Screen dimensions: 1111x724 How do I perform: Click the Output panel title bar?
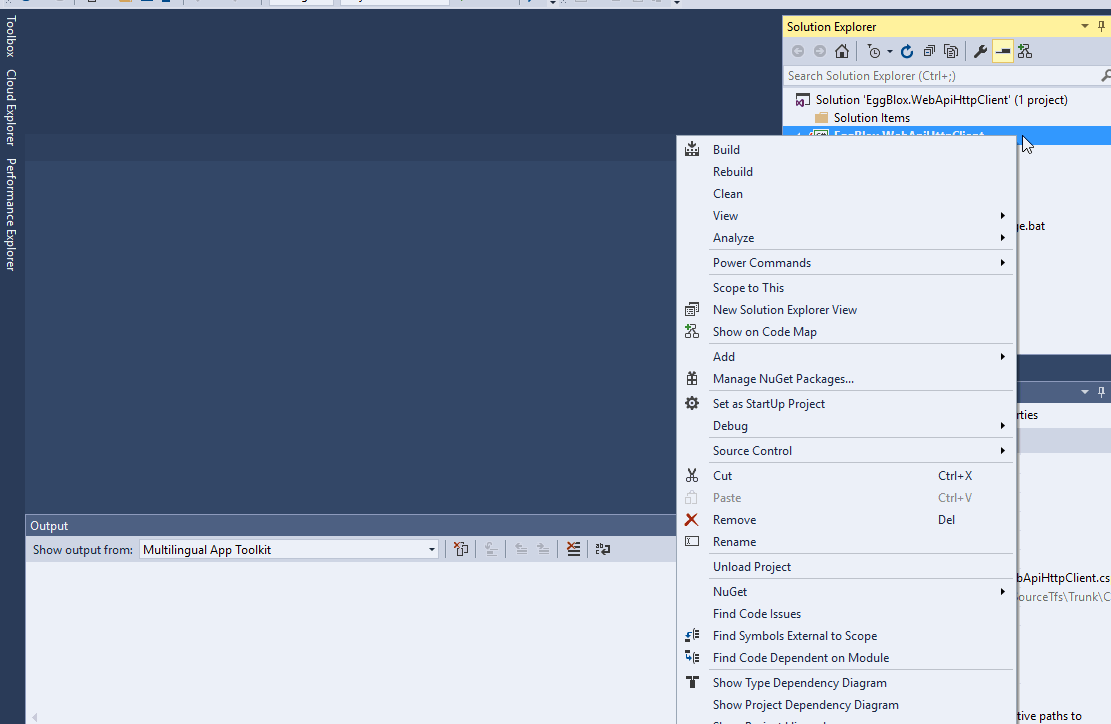tap(351, 526)
